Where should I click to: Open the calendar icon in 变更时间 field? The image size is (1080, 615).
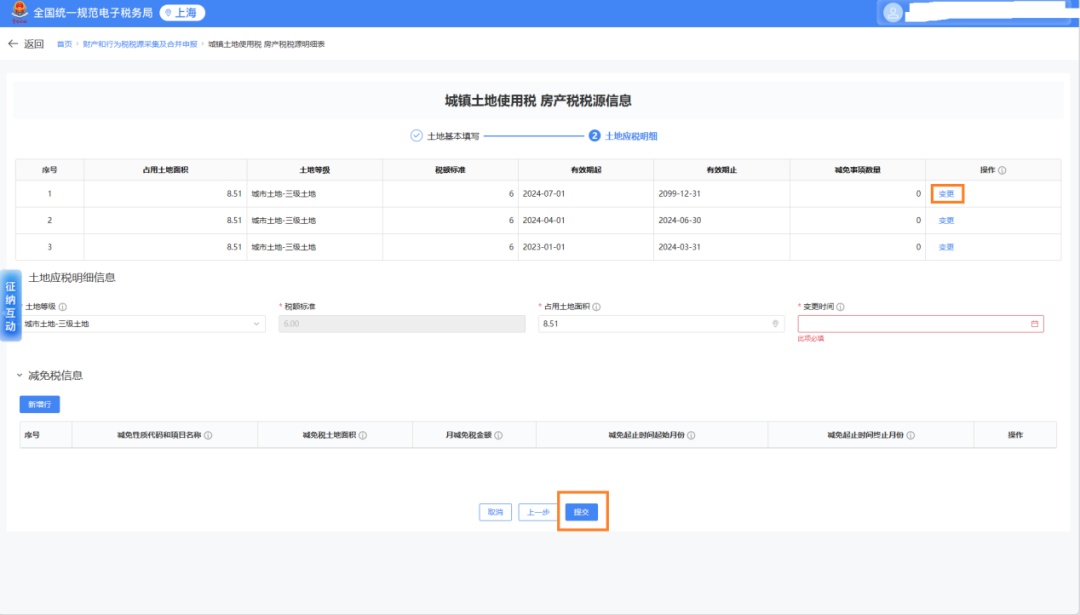[1034, 324]
